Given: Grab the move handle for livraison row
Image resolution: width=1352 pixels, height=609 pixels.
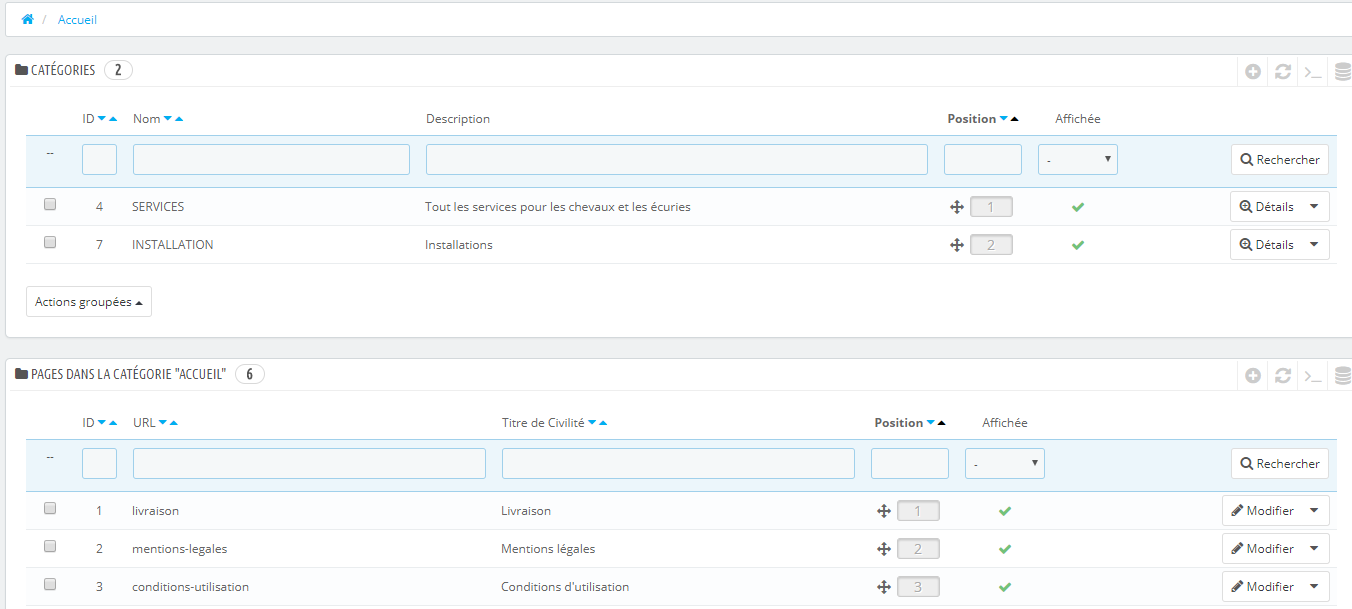Looking at the screenshot, I should point(883,511).
